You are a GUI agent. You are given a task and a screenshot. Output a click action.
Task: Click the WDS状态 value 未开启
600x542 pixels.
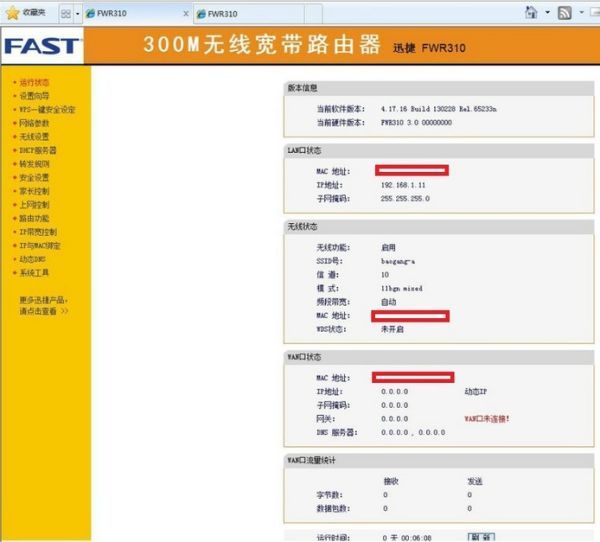pyautogui.click(x=392, y=329)
